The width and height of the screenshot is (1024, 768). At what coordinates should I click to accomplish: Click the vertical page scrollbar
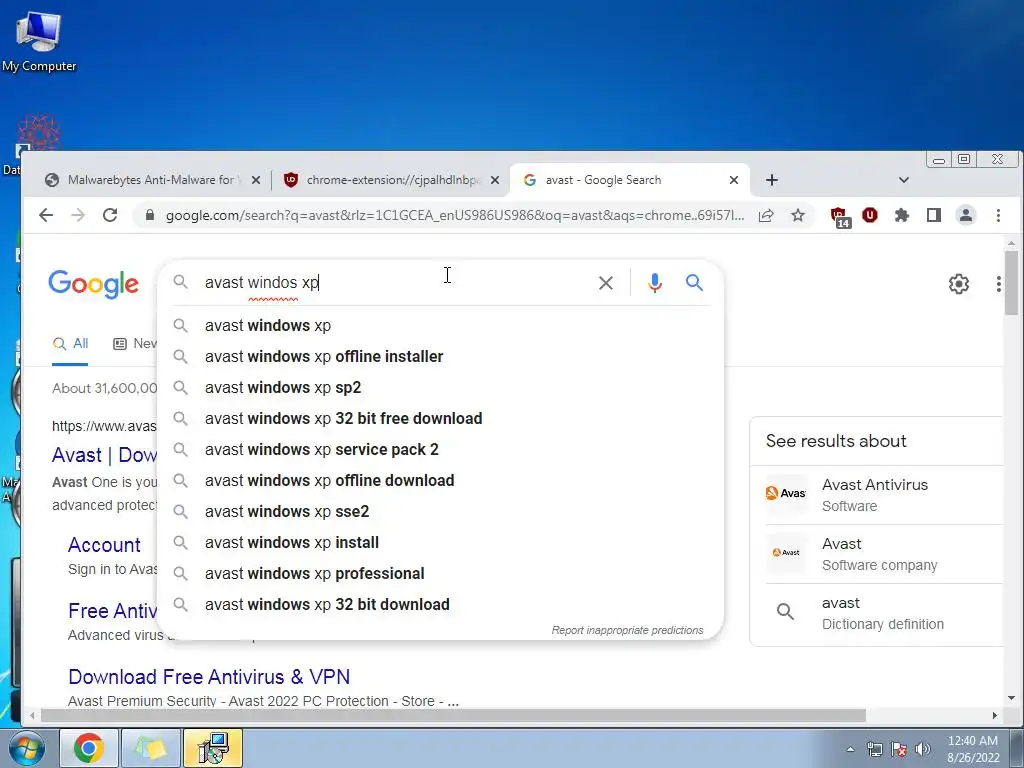pos(1011,282)
